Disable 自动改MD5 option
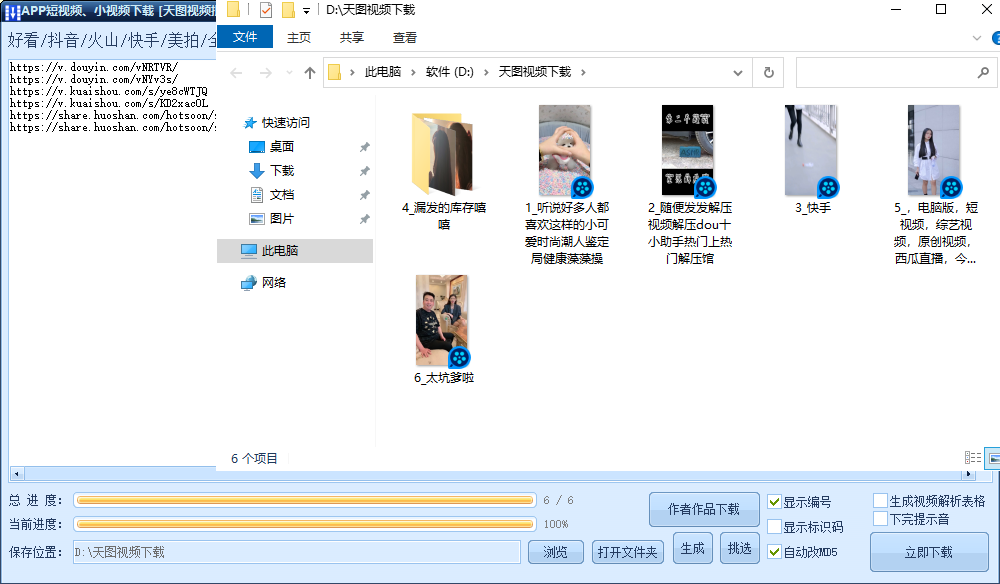1000x584 pixels. pos(775,551)
